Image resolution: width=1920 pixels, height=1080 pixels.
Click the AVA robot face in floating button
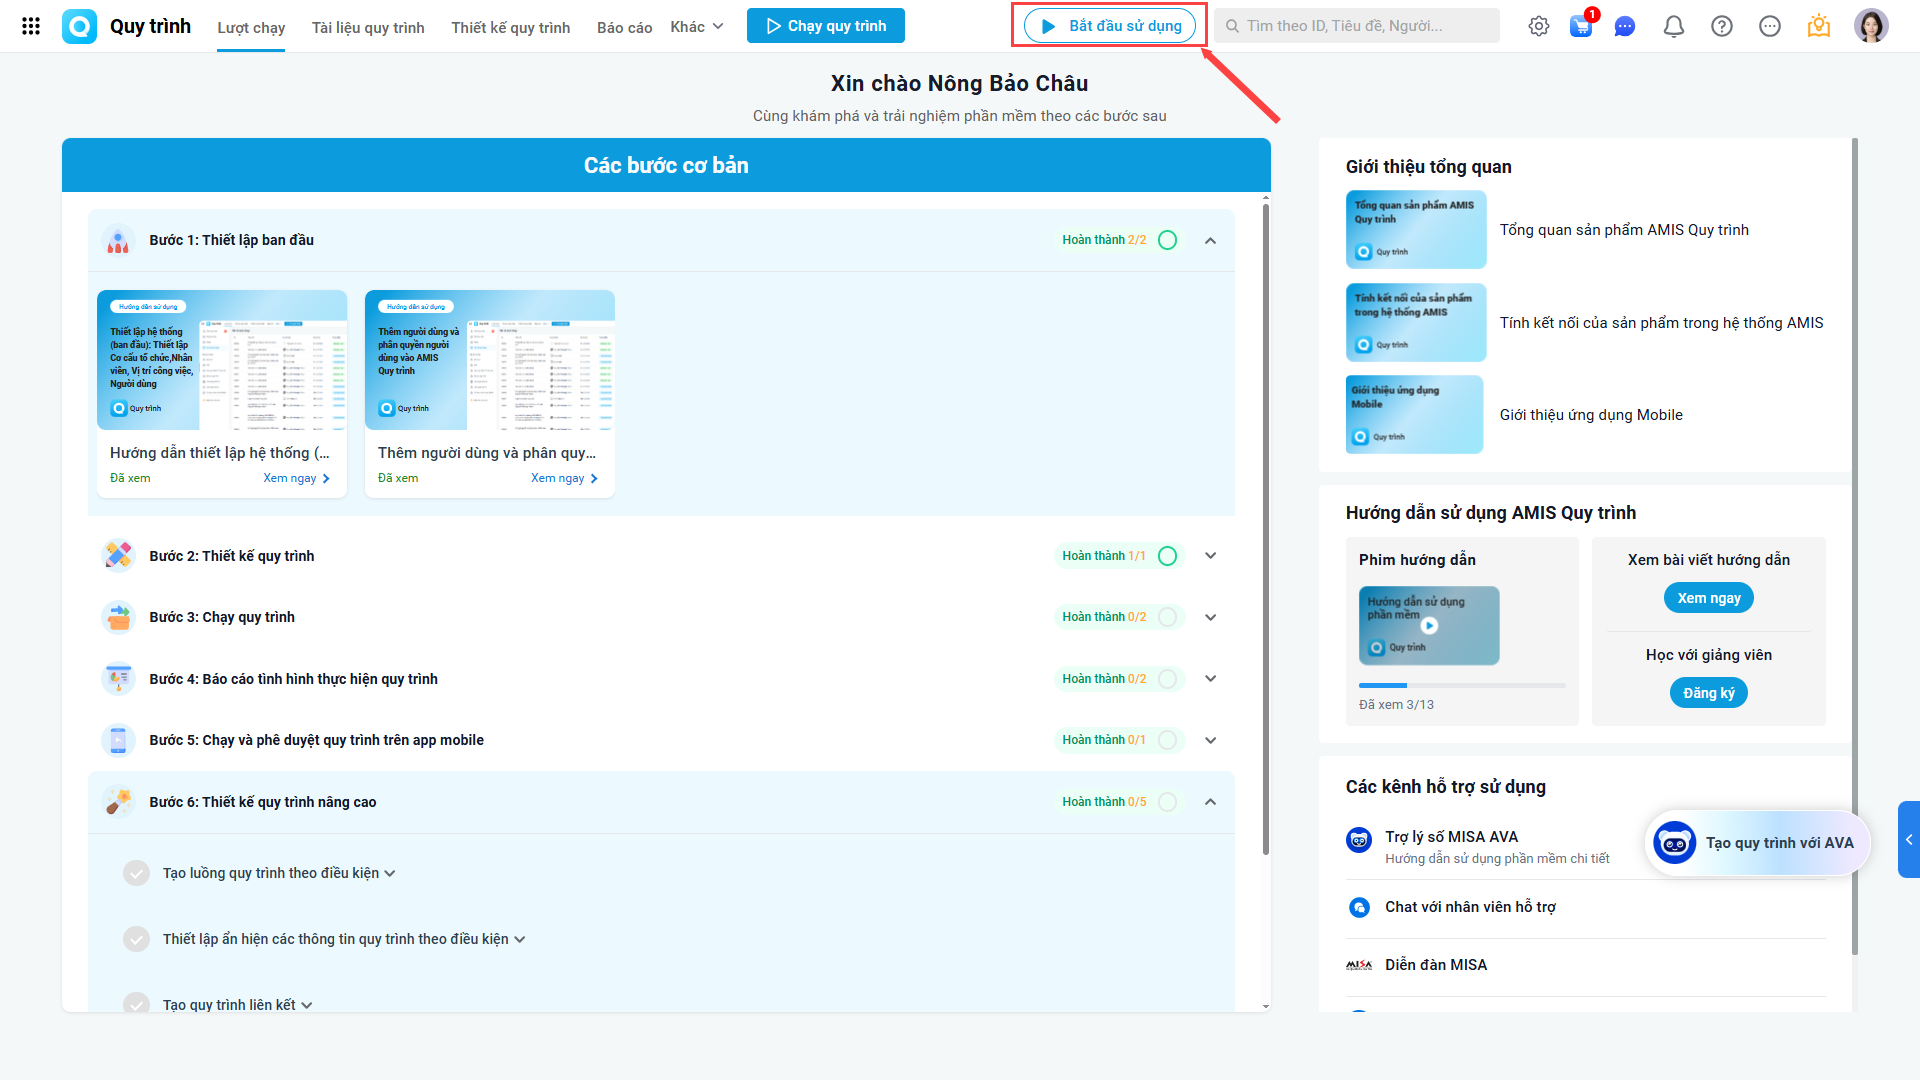[x=1674, y=843]
